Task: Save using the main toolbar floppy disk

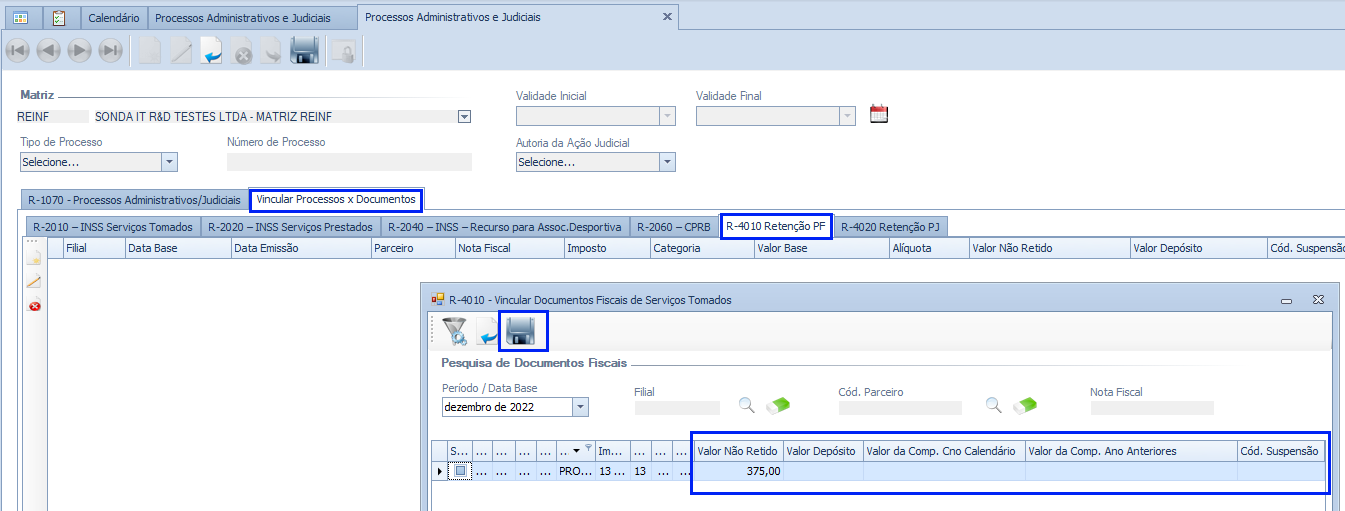Action: [304, 51]
